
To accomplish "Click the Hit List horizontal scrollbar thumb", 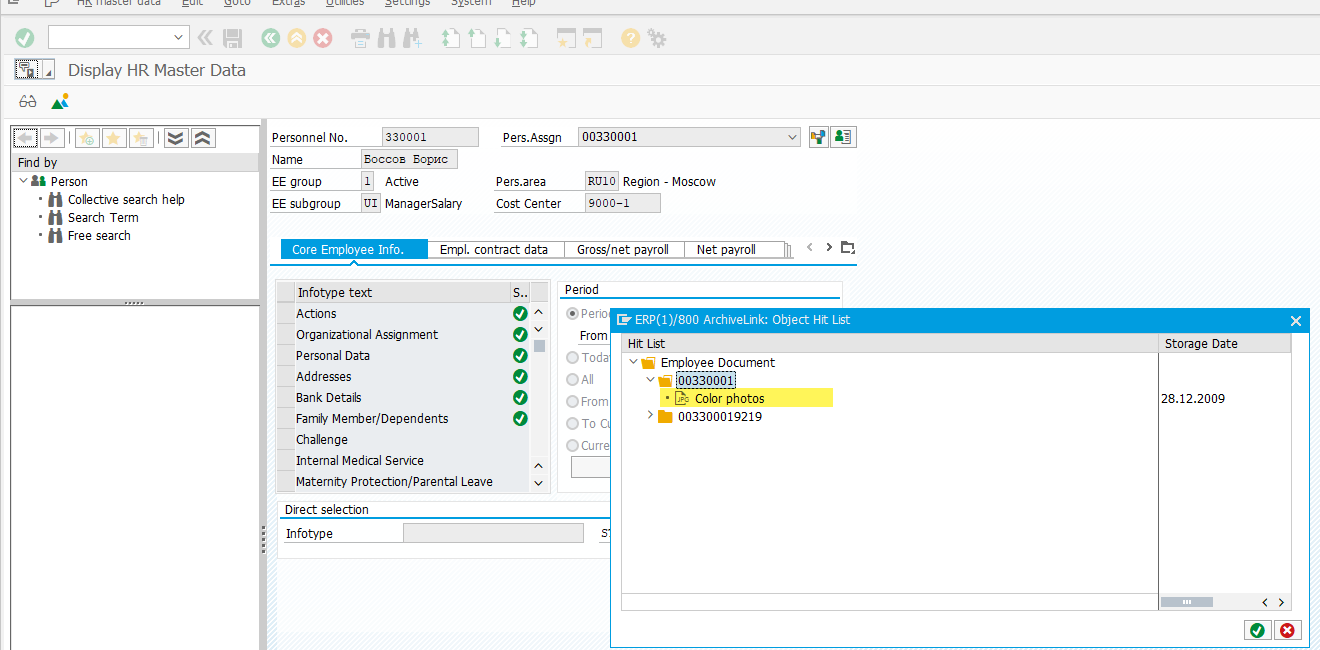I will [1187, 602].
